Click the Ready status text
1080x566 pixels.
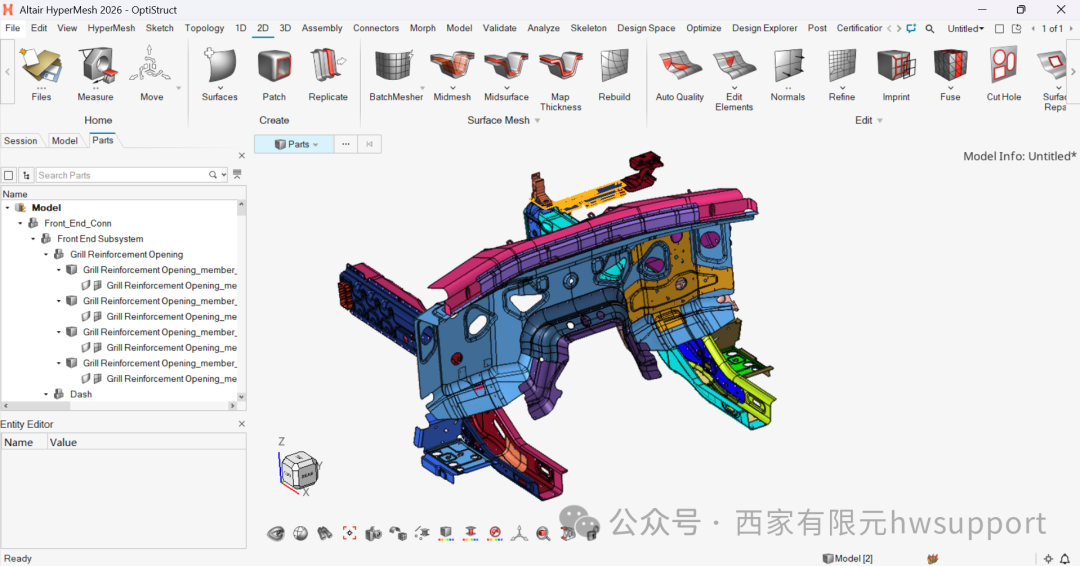click(x=18, y=558)
